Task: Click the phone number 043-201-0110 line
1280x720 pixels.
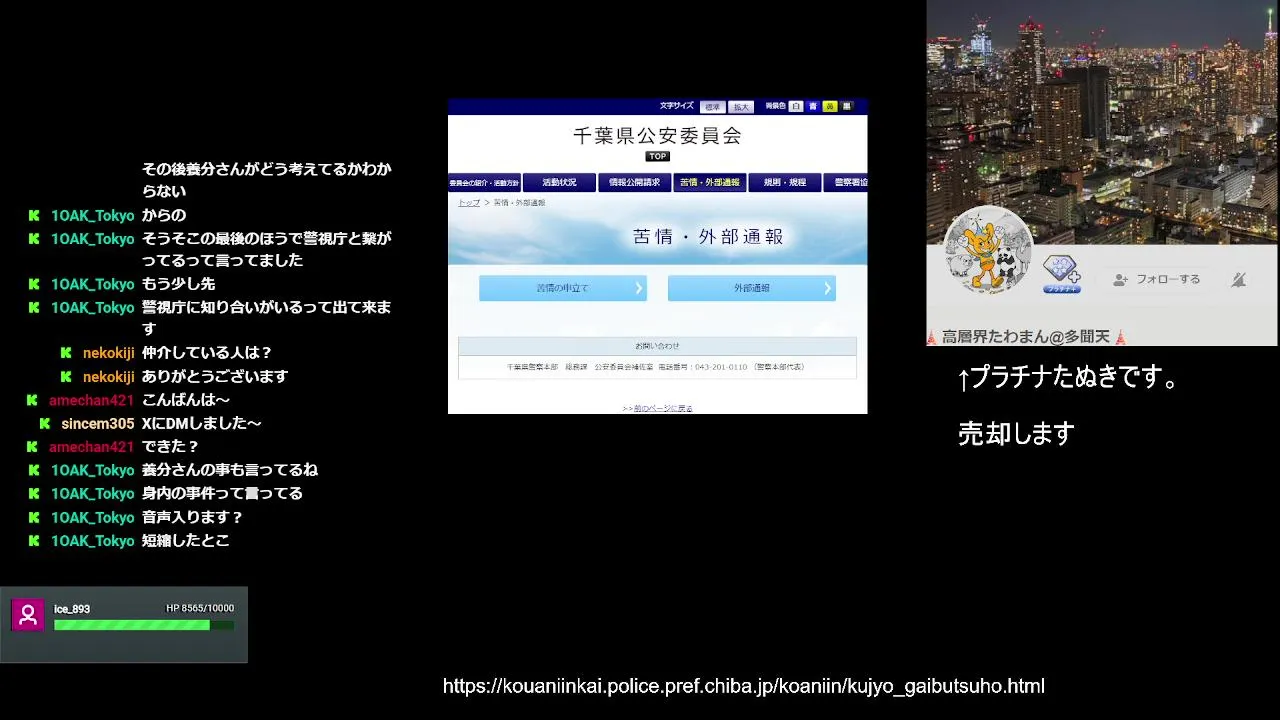Action: [x=657, y=367]
